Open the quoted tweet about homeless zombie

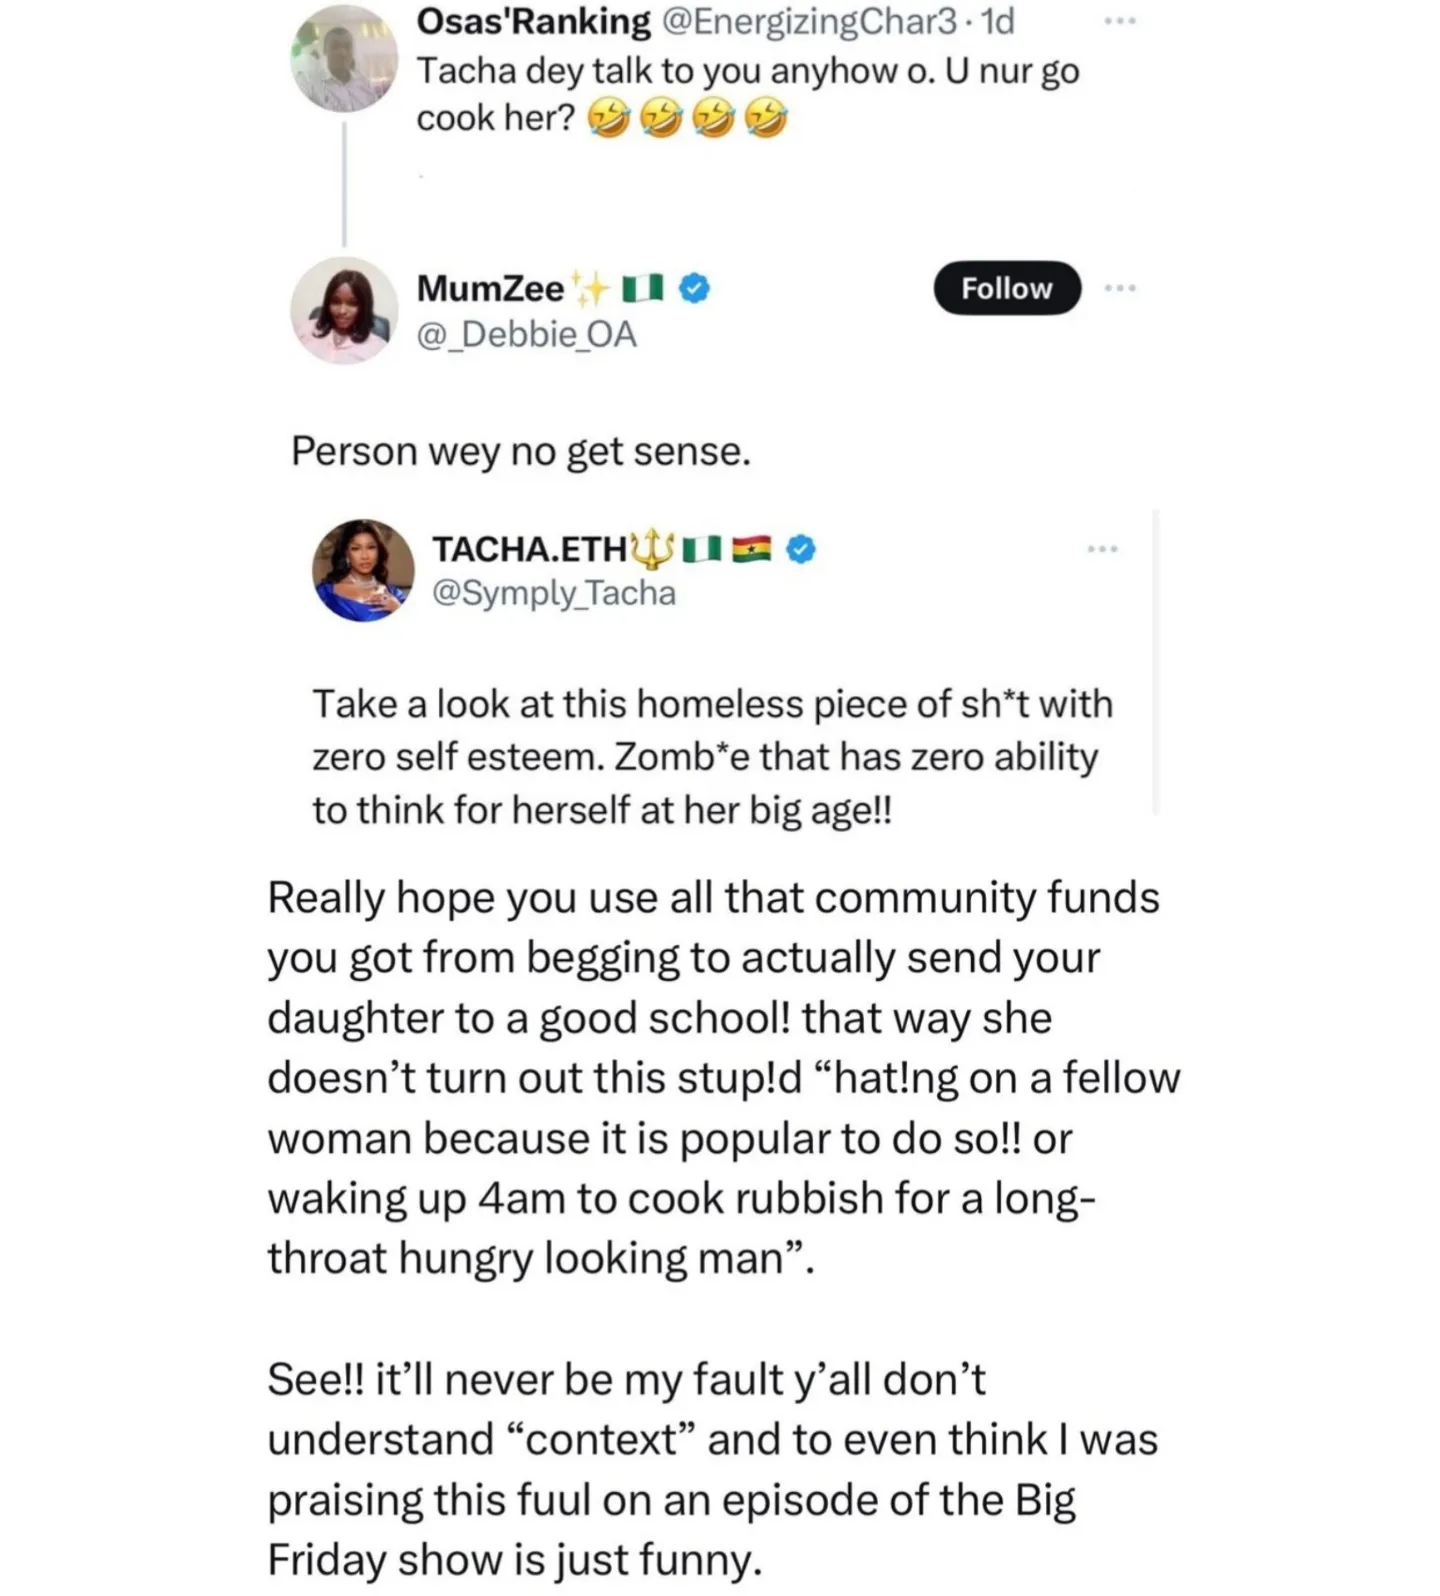(710, 757)
